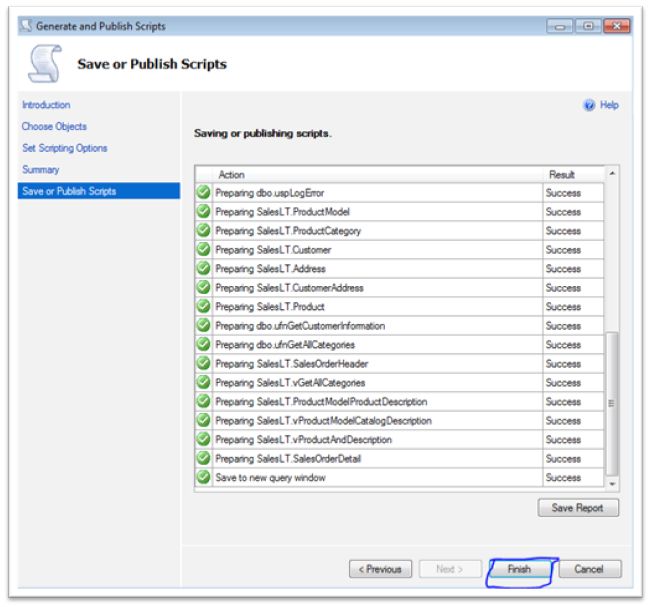Click the Success result for SalesLT.SalesOrderDetail
The height and width of the screenshot is (607, 650).
[563, 459]
